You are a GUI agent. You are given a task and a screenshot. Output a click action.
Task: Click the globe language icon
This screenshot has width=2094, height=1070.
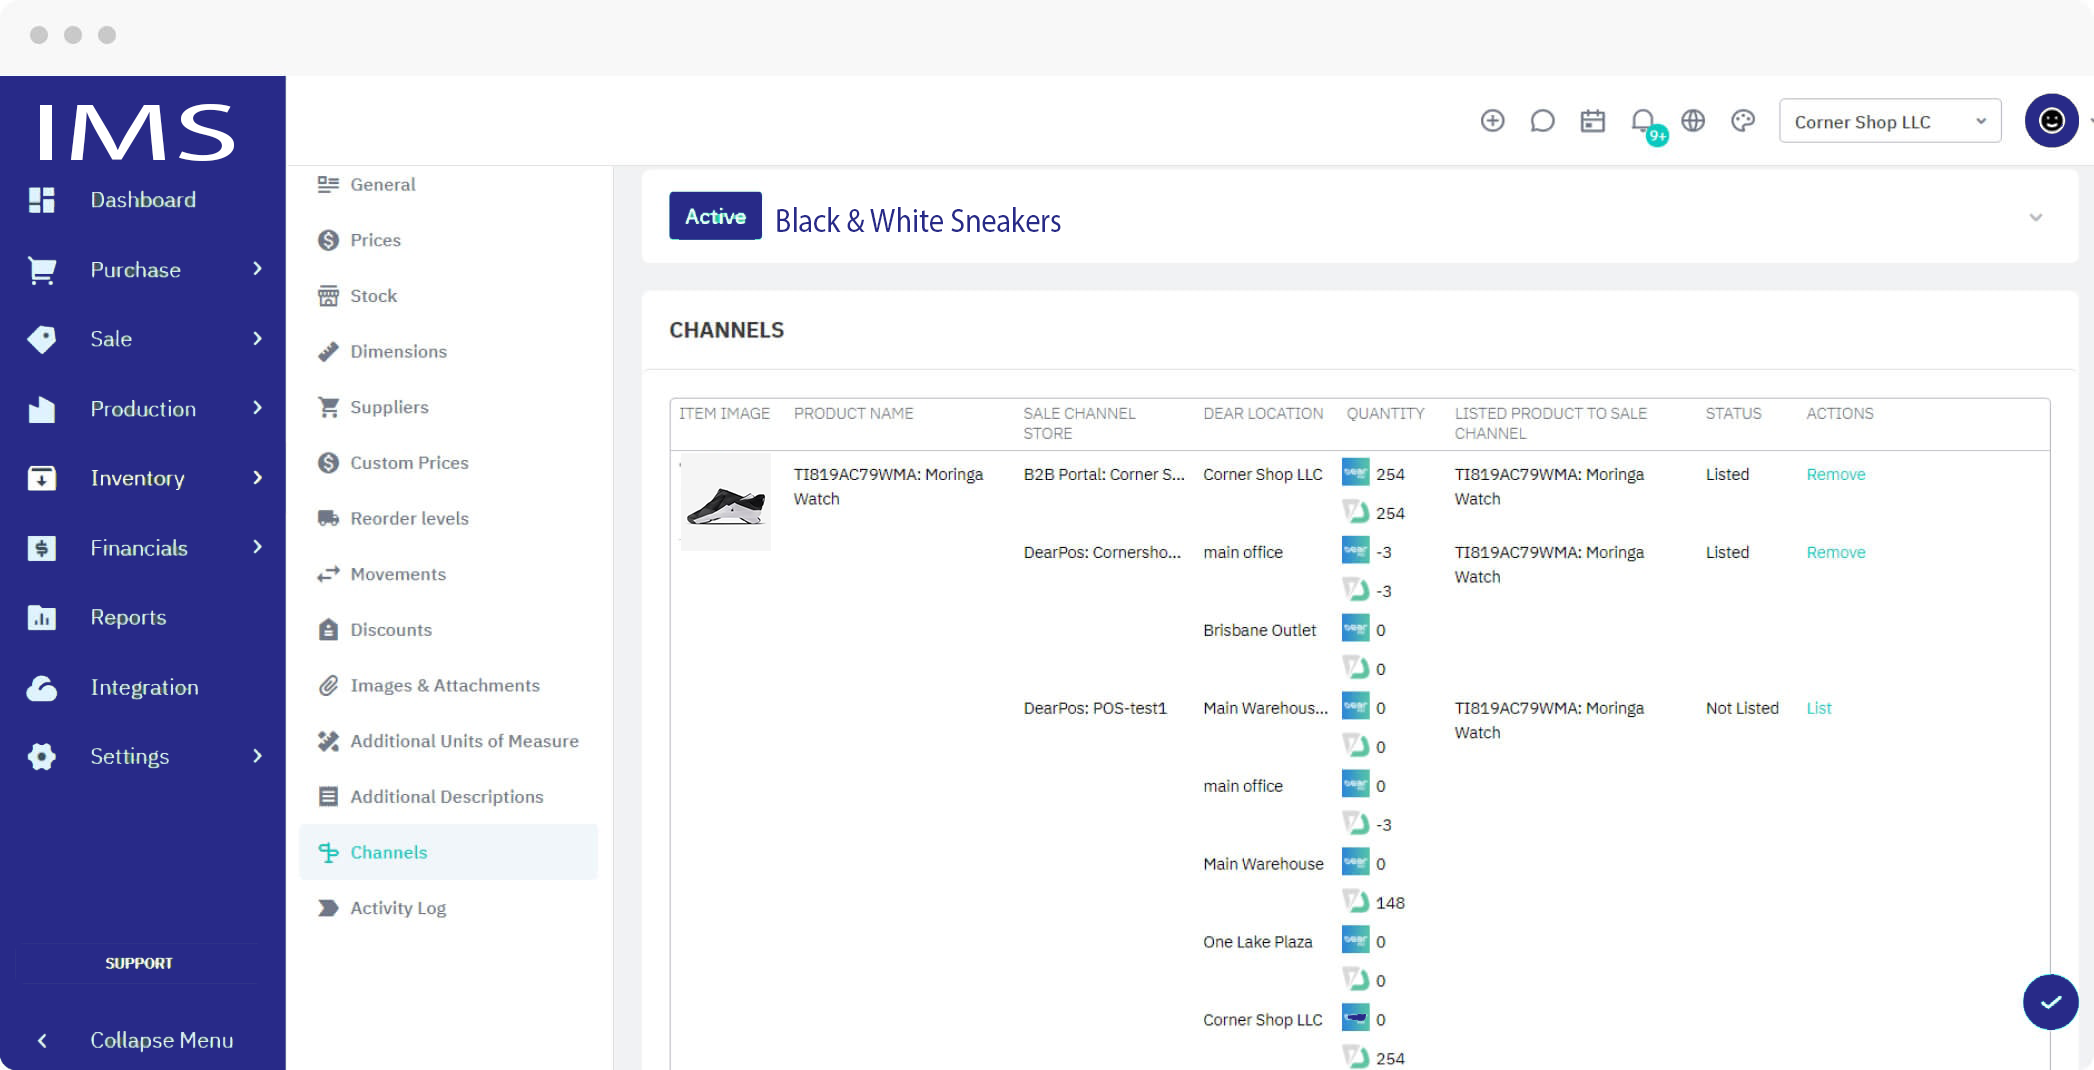[x=1692, y=121]
